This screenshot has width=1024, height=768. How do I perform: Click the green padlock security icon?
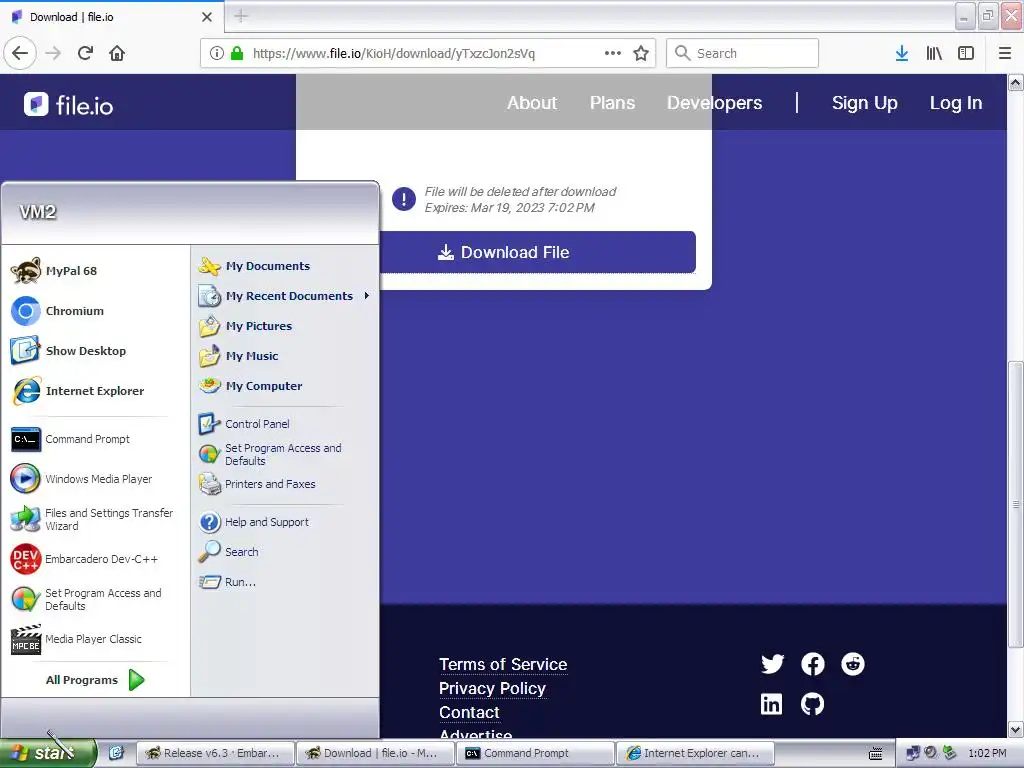coord(237,53)
